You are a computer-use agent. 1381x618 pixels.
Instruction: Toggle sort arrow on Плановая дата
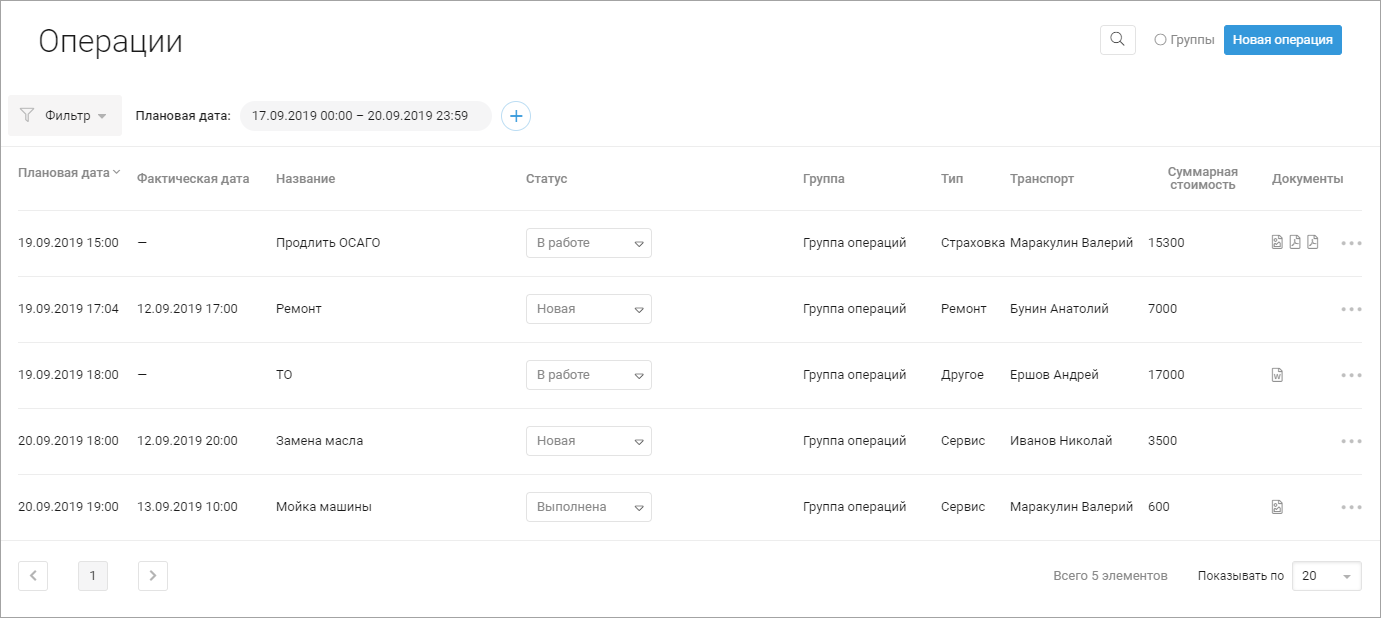(x=117, y=172)
